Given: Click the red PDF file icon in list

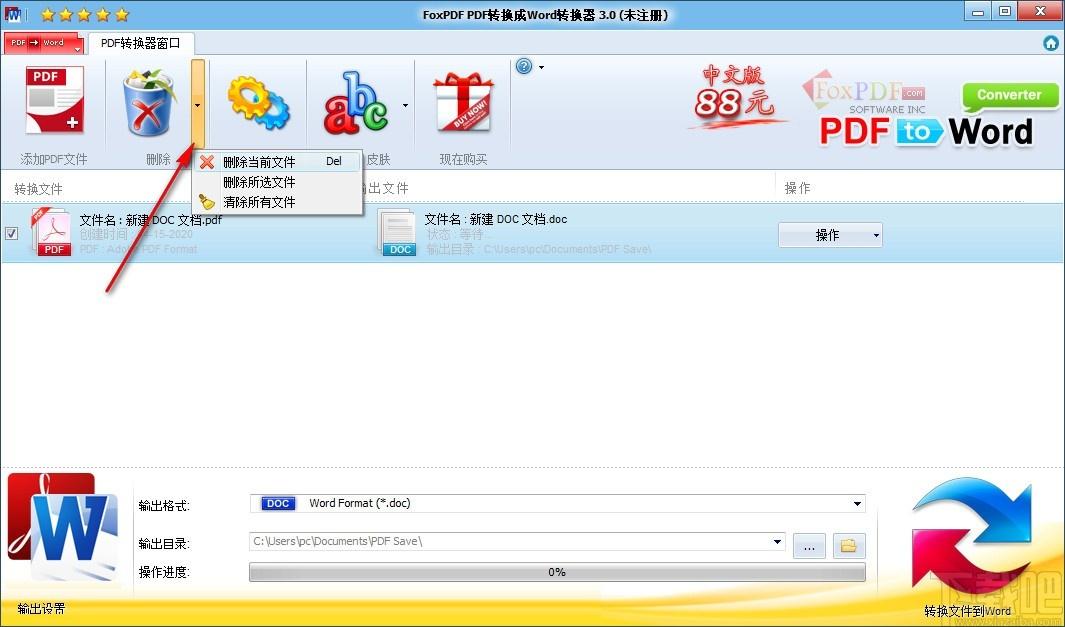Looking at the screenshot, I should tap(52, 232).
